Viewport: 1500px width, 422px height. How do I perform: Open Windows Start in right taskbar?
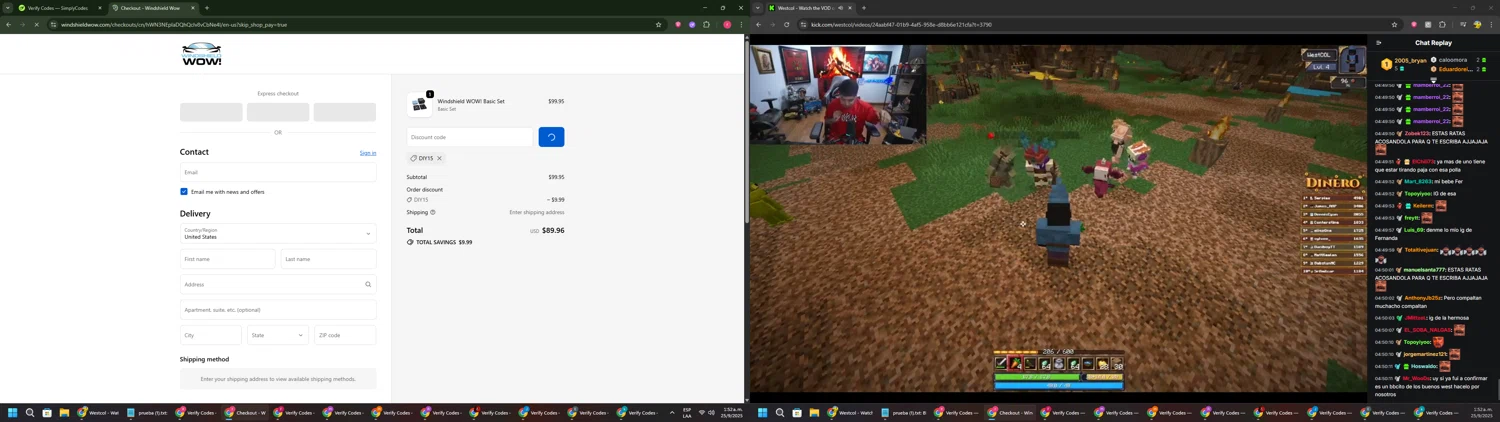(x=762, y=413)
